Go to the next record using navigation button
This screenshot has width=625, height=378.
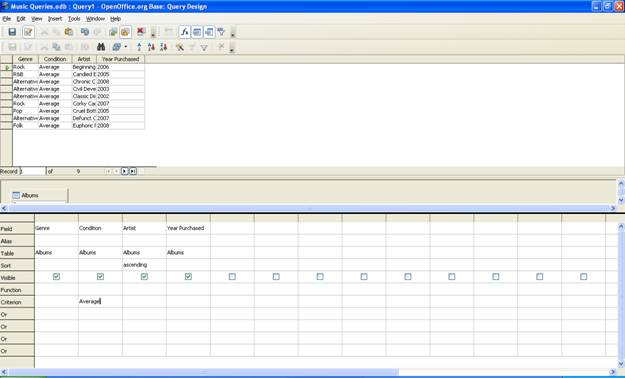click(x=124, y=171)
